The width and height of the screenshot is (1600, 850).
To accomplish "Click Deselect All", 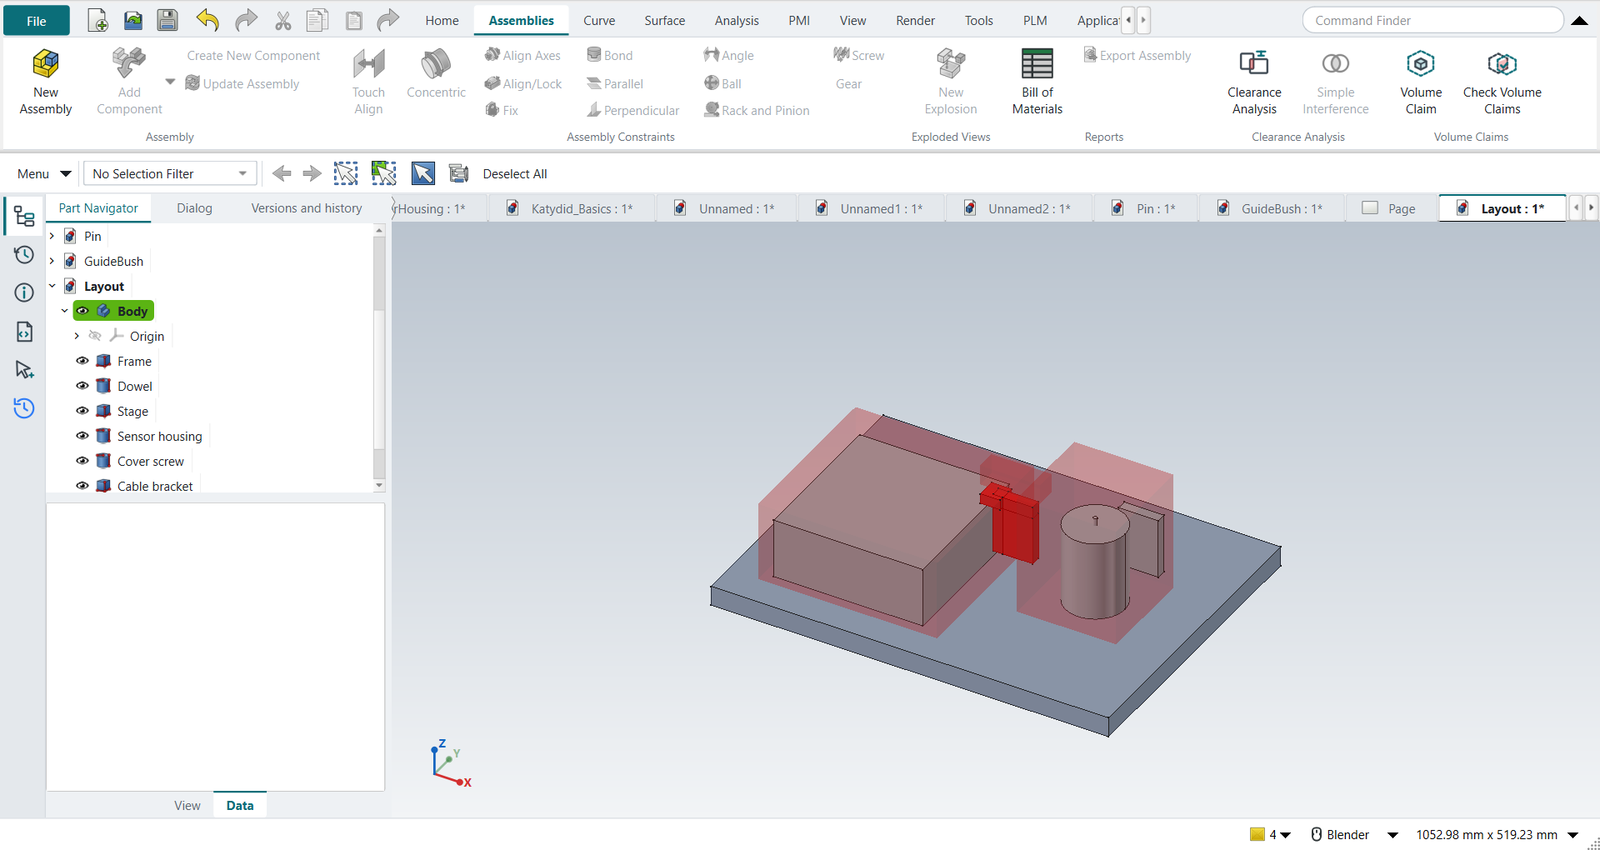I will pos(515,174).
